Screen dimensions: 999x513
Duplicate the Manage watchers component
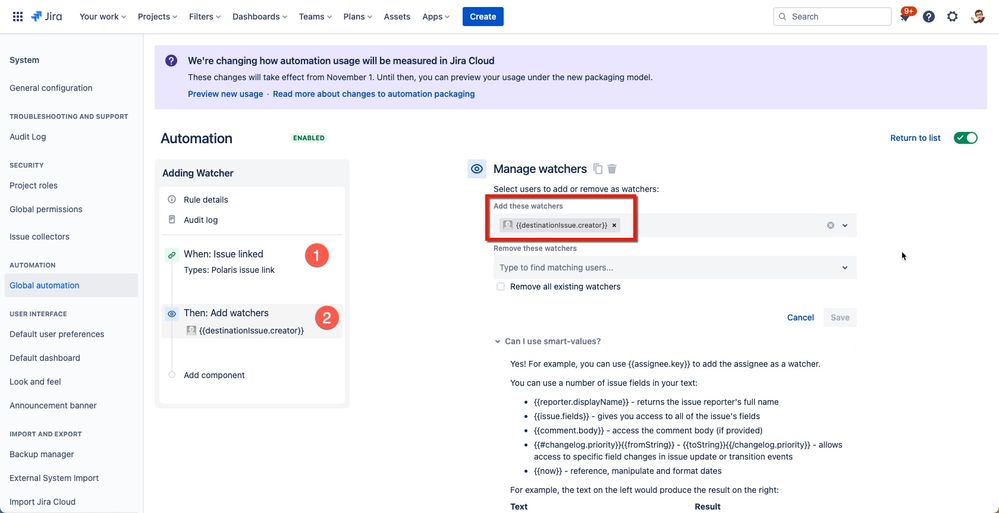(x=598, y=169)
